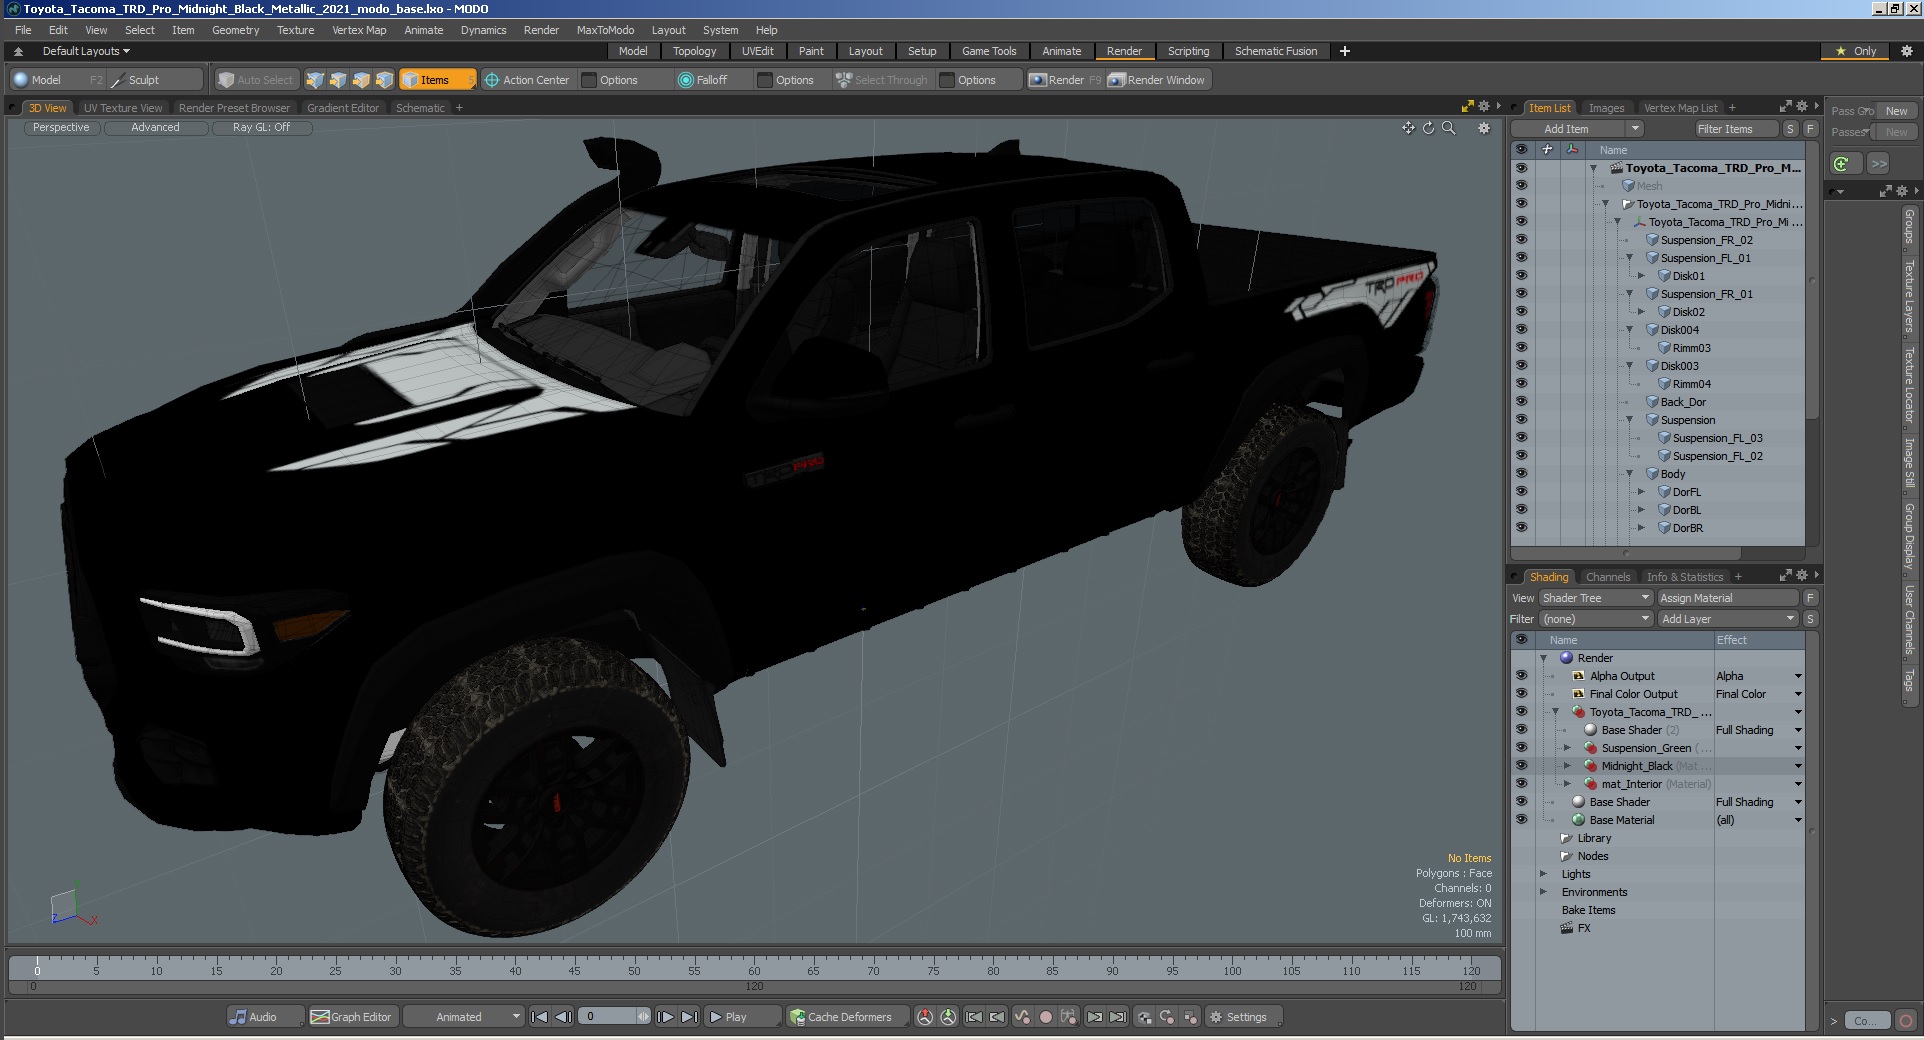Toggle visibility of Base Material layer

[x=1521, y=820]
